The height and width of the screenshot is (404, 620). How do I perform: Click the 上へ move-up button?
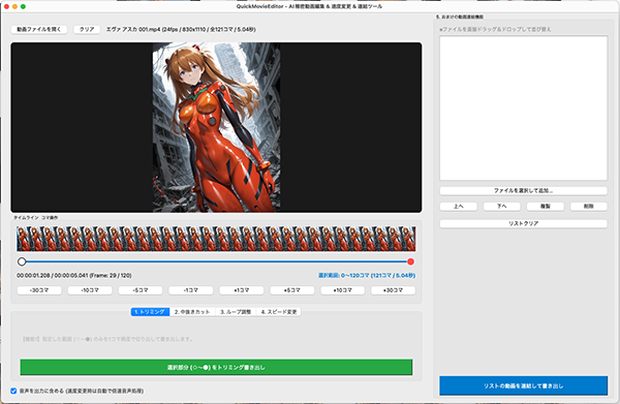(459, 206)
